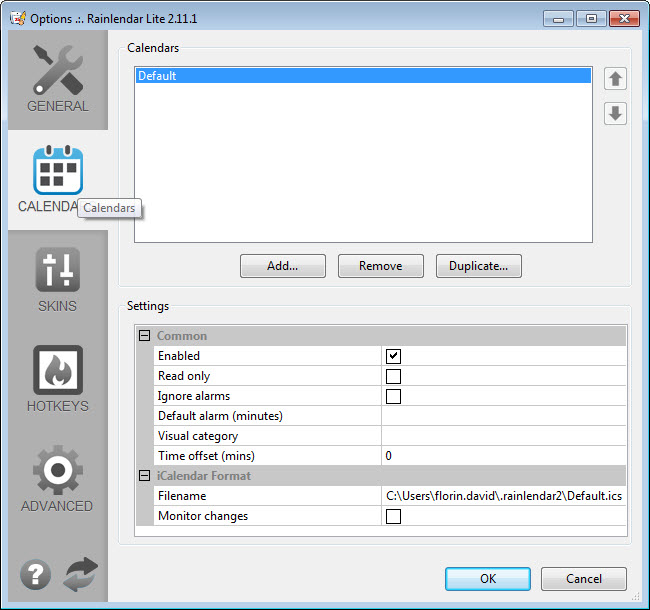Click the Rainlendar app icon in title bar
Viewport: 650px width, 610px height.
18,19
